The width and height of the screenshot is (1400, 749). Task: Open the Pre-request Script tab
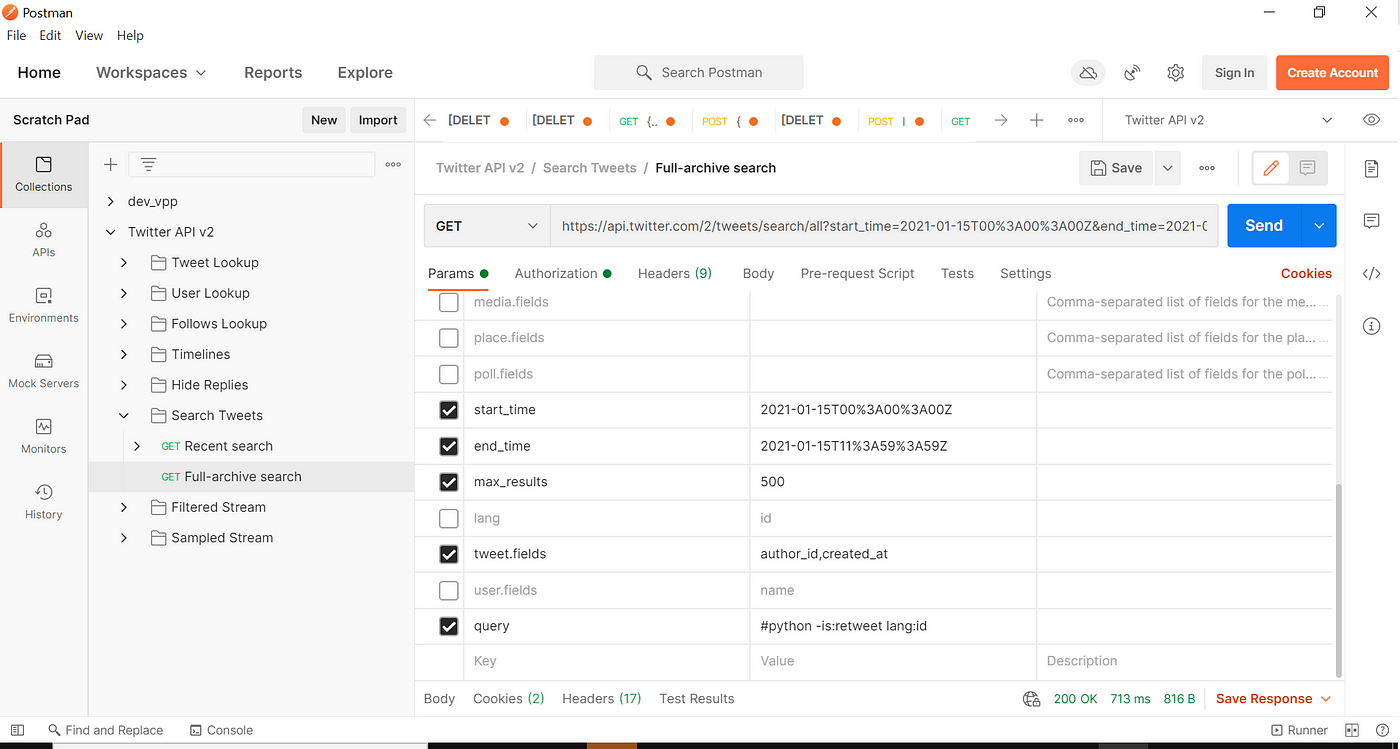pyautogui.click(x=857, y=274)
